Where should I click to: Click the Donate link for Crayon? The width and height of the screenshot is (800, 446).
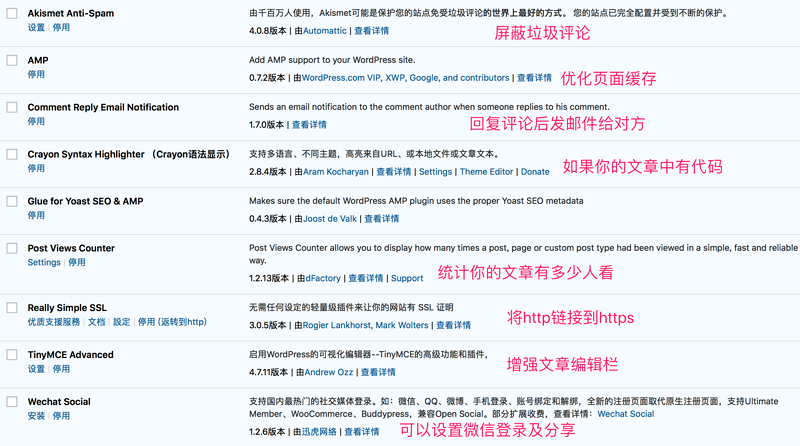click(535, 172)
